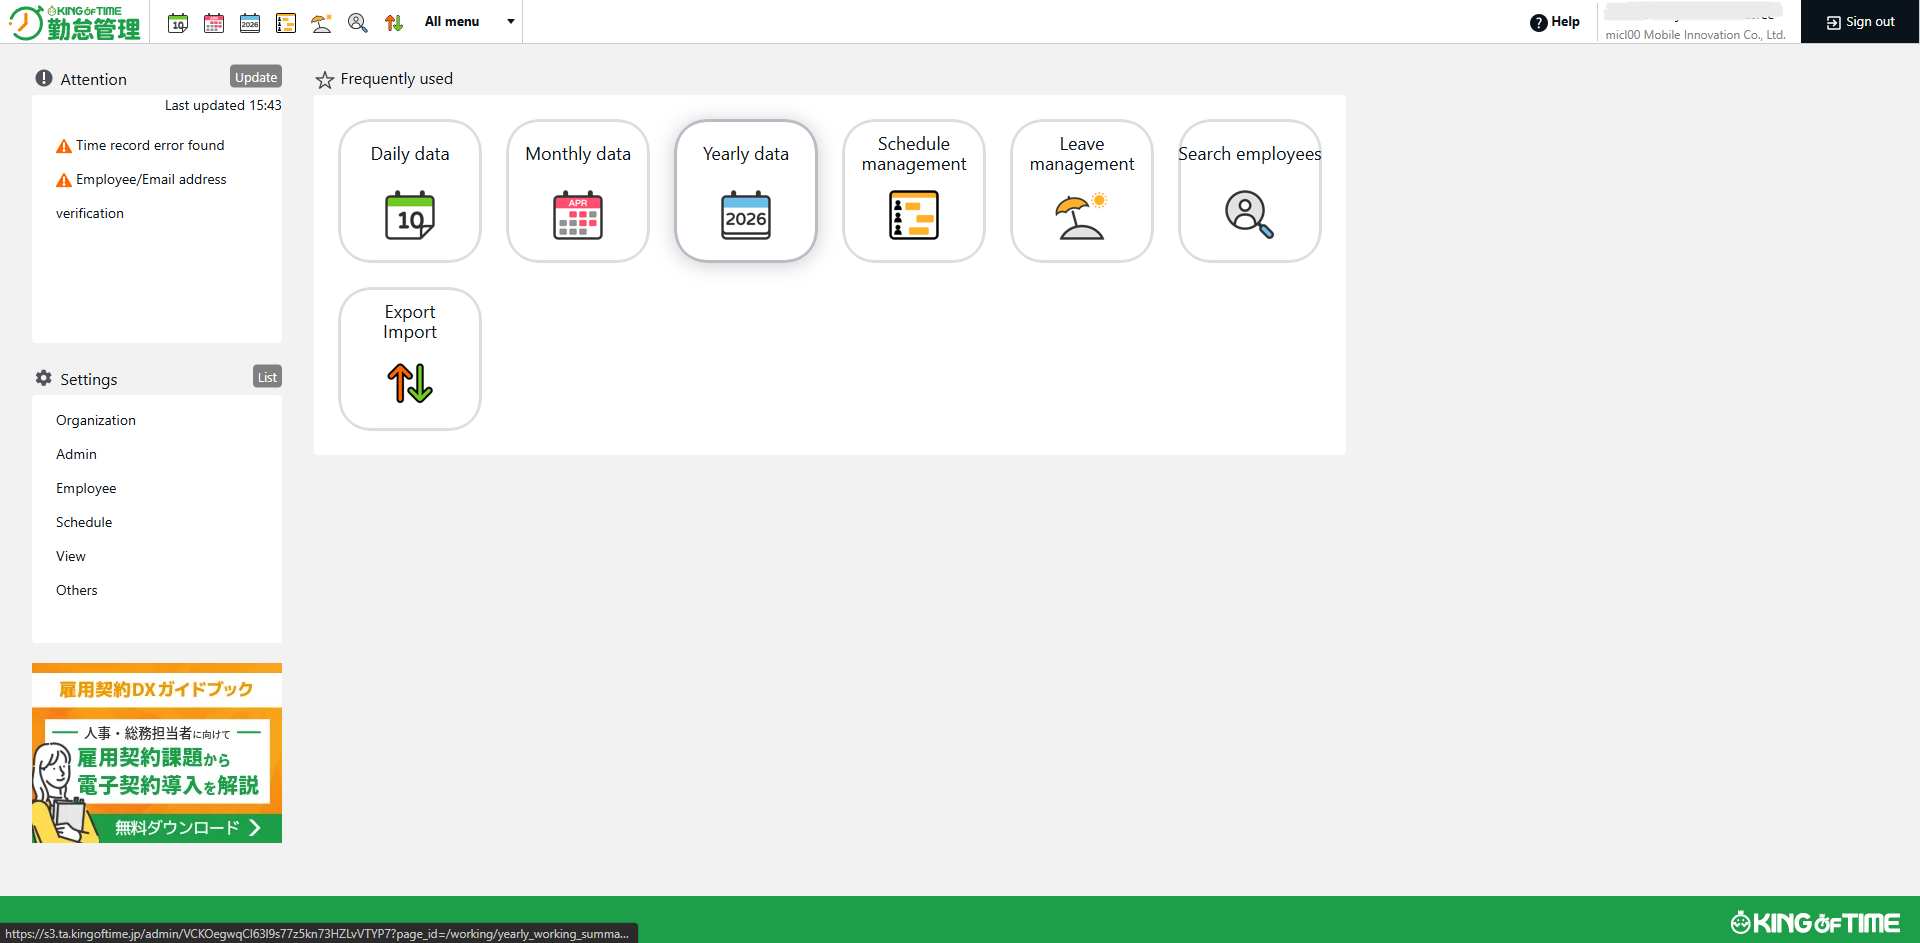Click the DX guidebook download banner
The height and width of the screenshot is (943, 1920).
coord(157,753)
